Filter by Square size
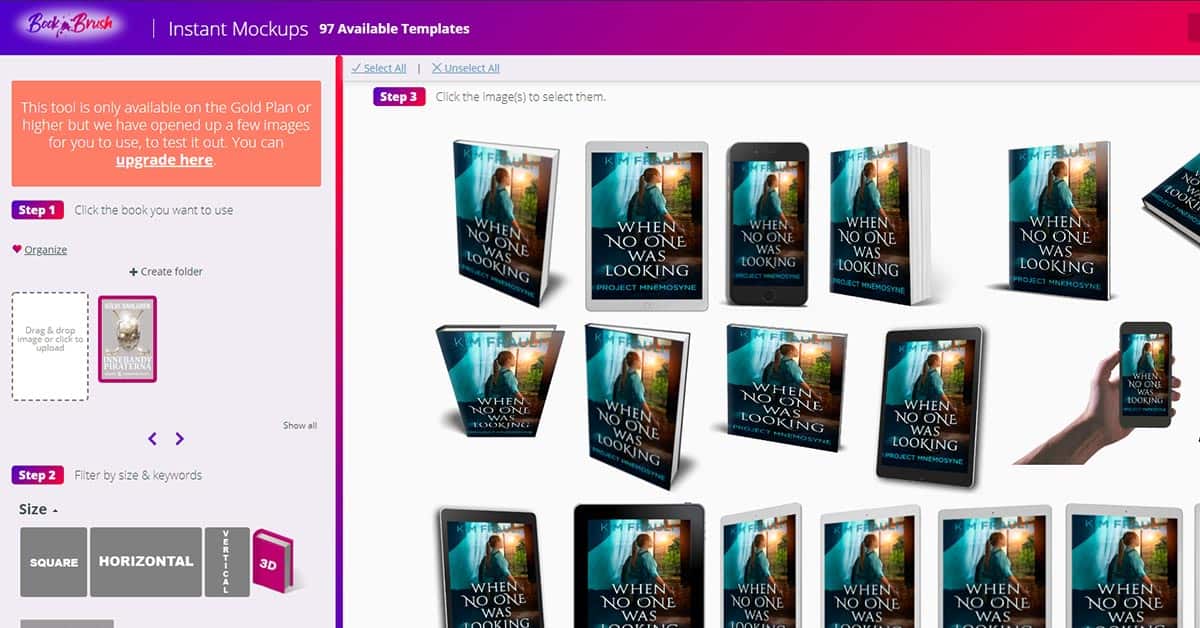Viewport: 1200px width, 628px height. (x=54, y=562)
